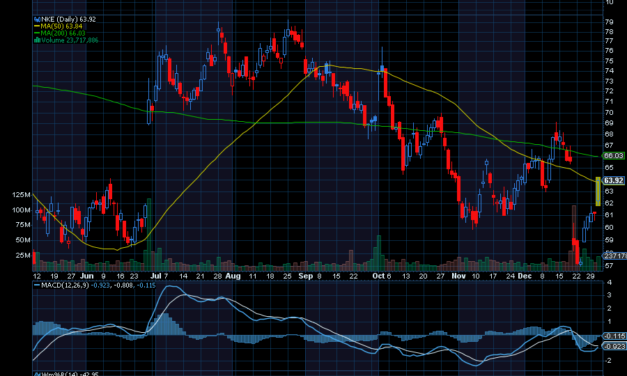Select the NKE (Daily) 63.92 legend label
Image resolution: width=627 pixels, height=376 pixels.
click(x=68, y=19)
